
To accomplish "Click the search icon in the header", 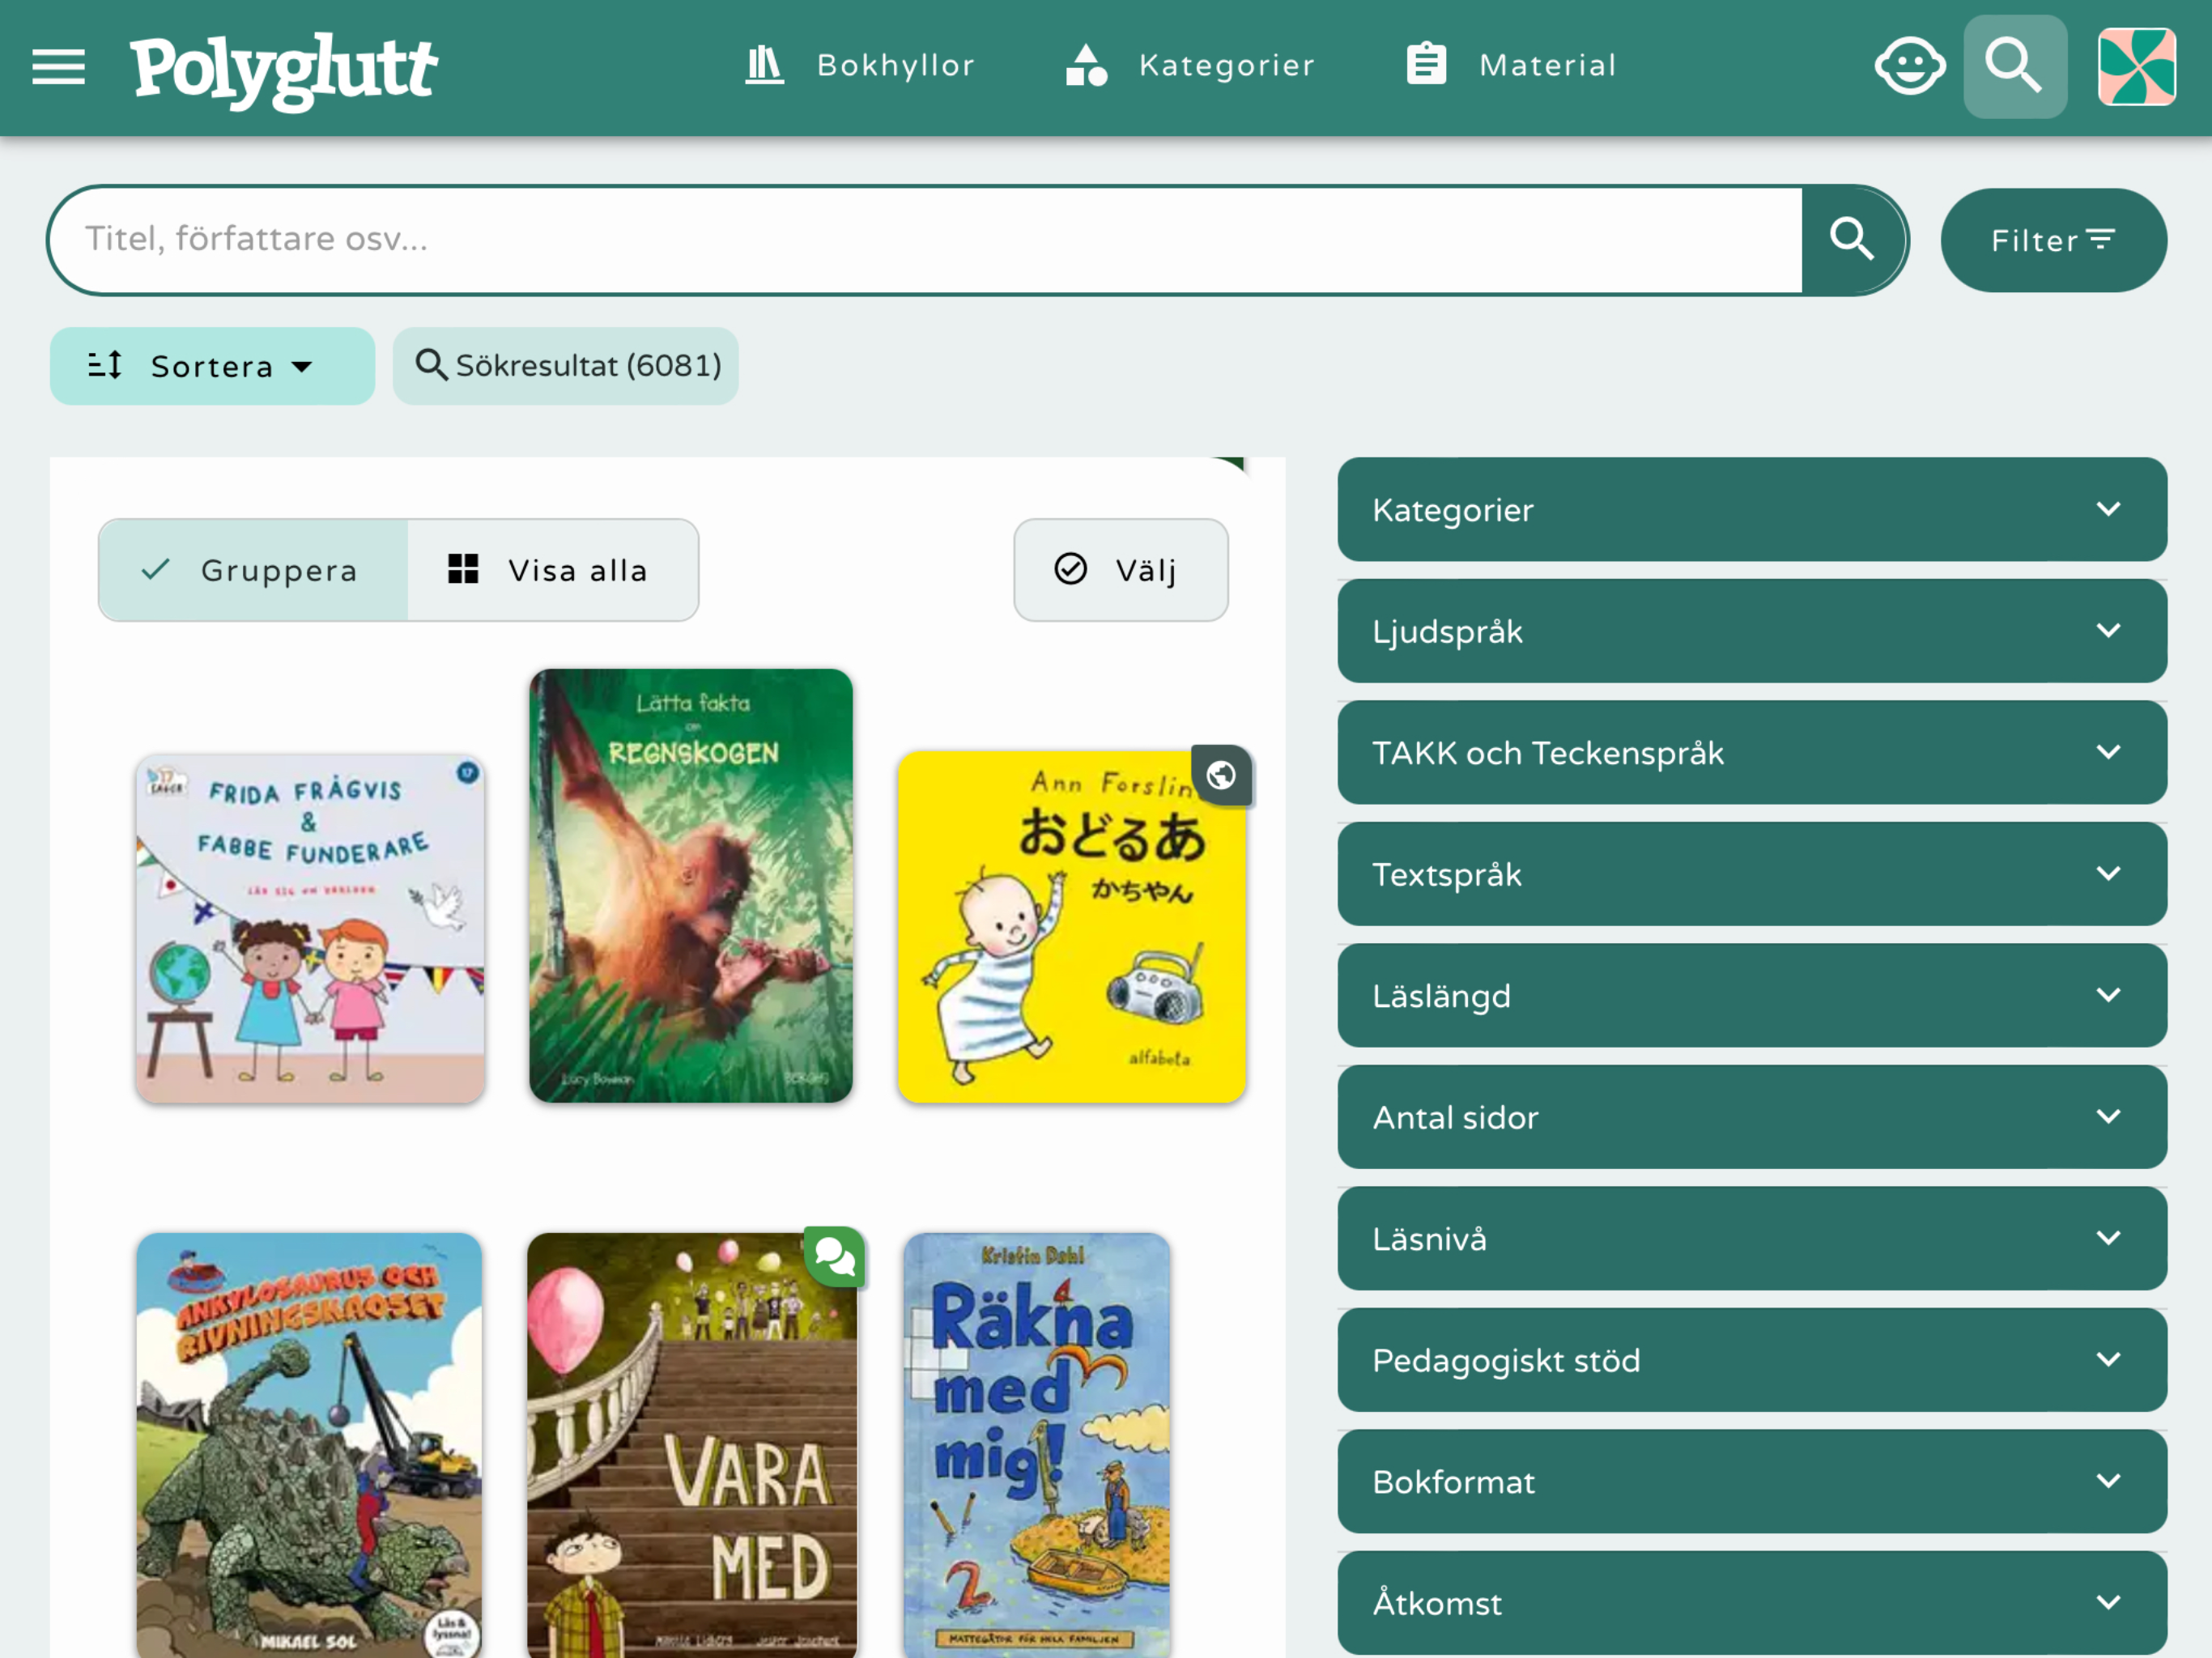I will coord(2014,67).
